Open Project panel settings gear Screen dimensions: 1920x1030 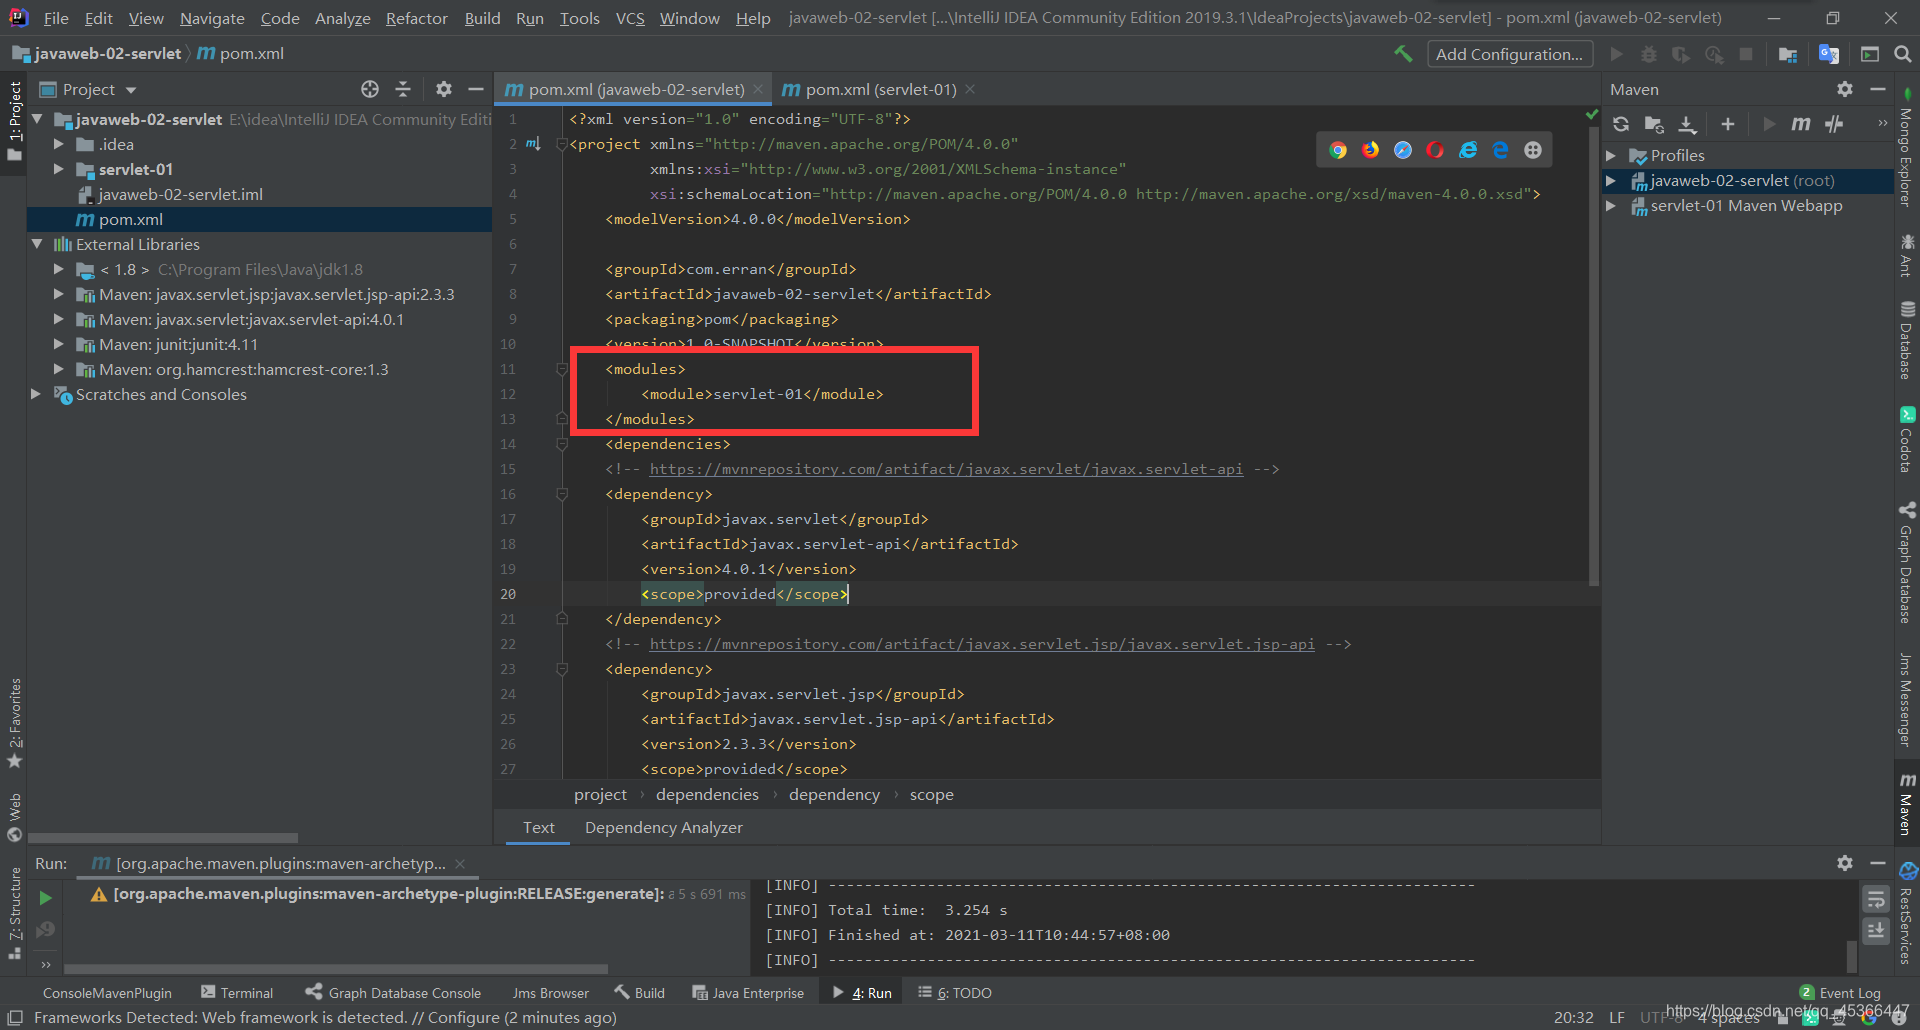(x=444, y=89)
